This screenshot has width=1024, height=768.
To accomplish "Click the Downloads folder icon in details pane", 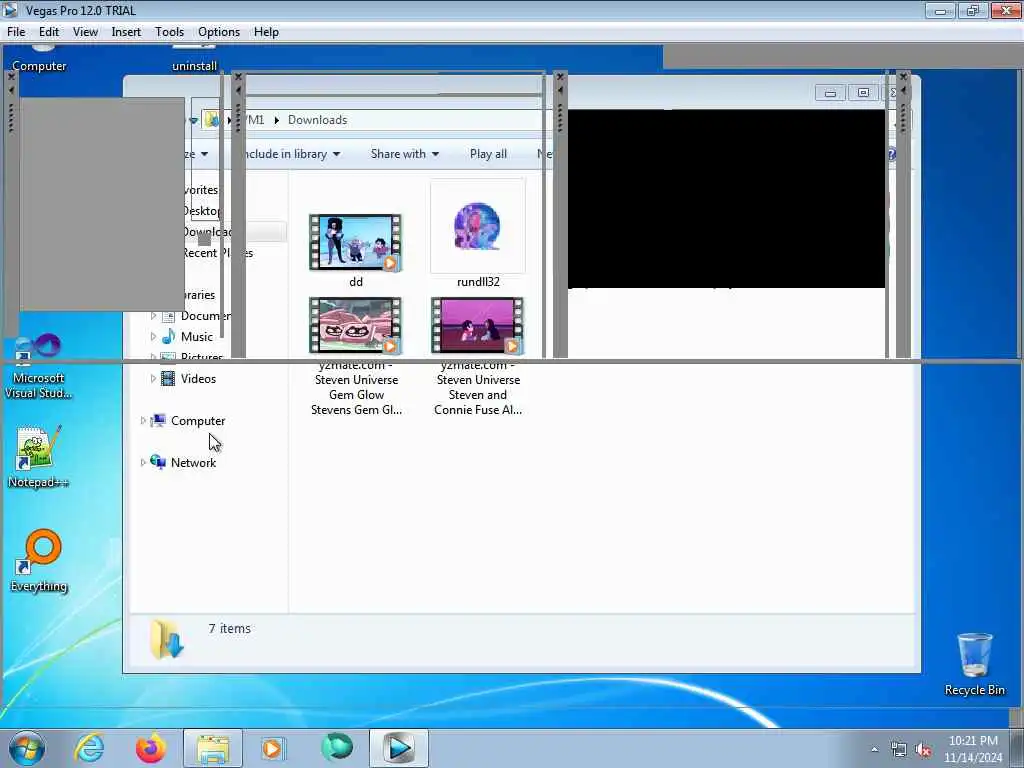I will pyautogui.click(x=167, y=639).
